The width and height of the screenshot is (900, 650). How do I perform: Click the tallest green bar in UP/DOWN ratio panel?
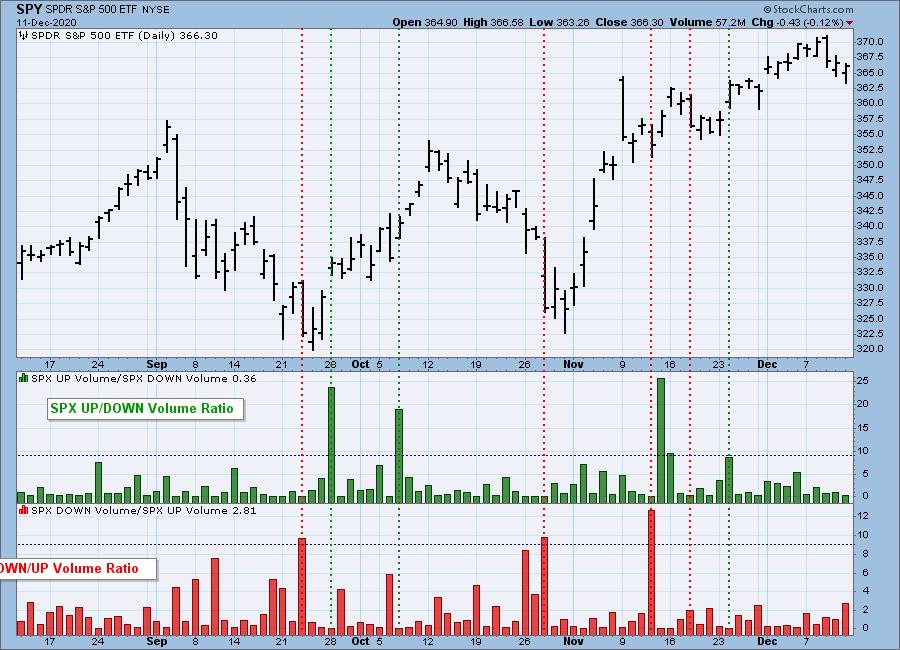pos(661,440)
